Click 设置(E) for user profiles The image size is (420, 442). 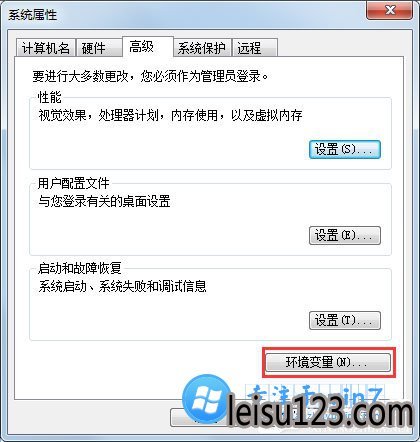[345, 236]
